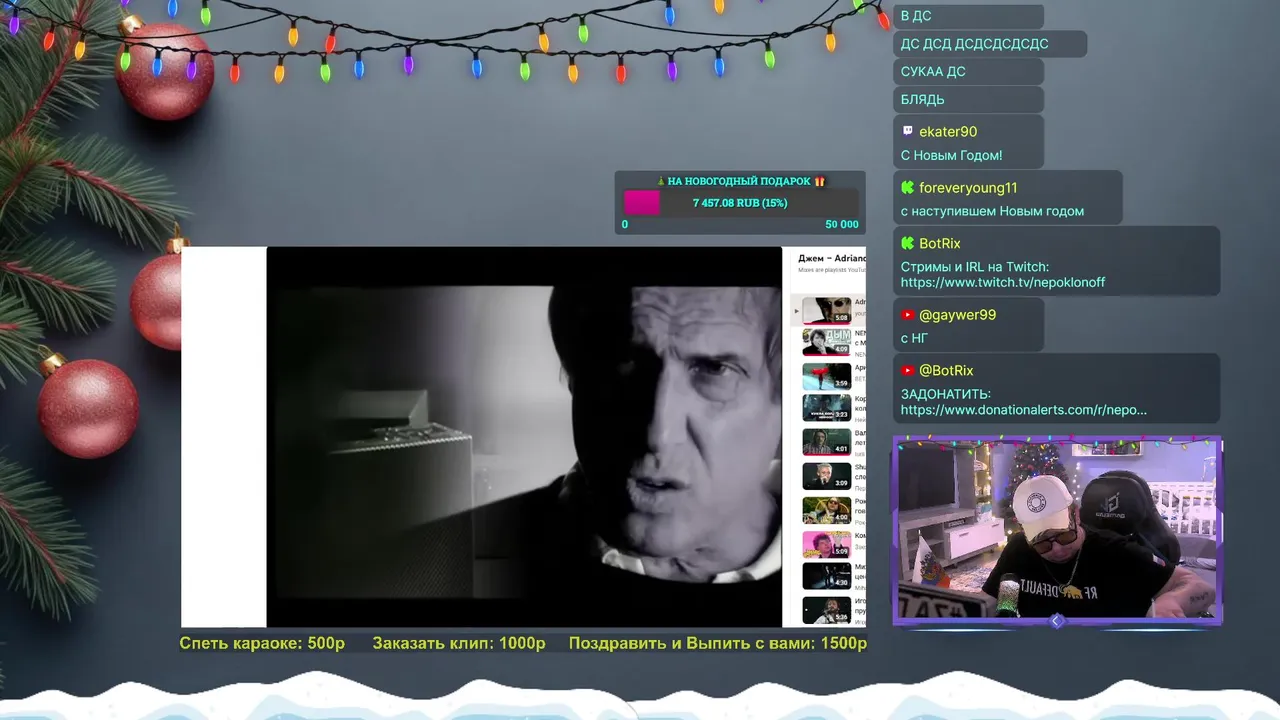Click the pink filled part of the goal bar

641,203
